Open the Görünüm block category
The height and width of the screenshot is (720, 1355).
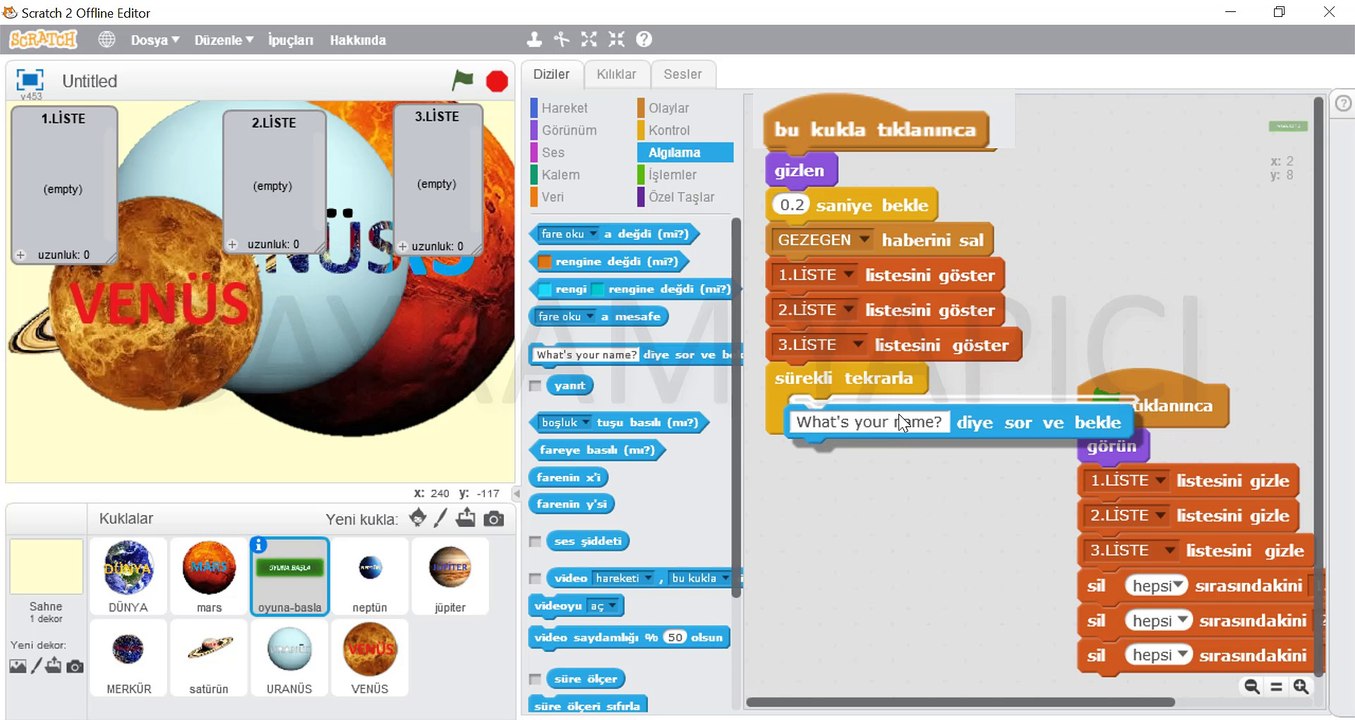pyautogui.click(x=569, y=130)
